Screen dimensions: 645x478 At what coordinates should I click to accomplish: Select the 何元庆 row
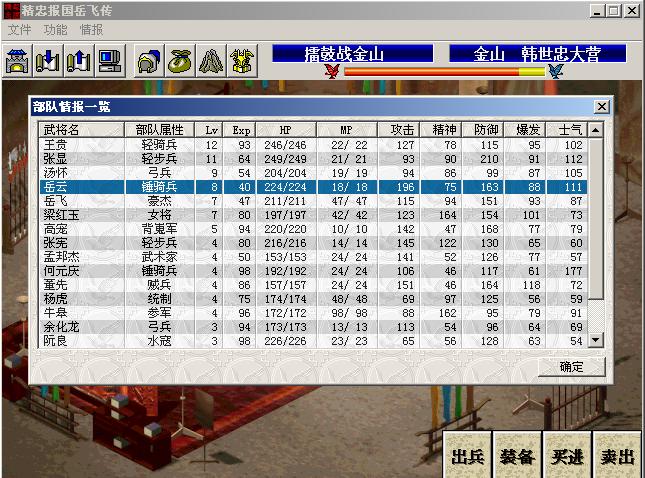click(x=313, y=271)
